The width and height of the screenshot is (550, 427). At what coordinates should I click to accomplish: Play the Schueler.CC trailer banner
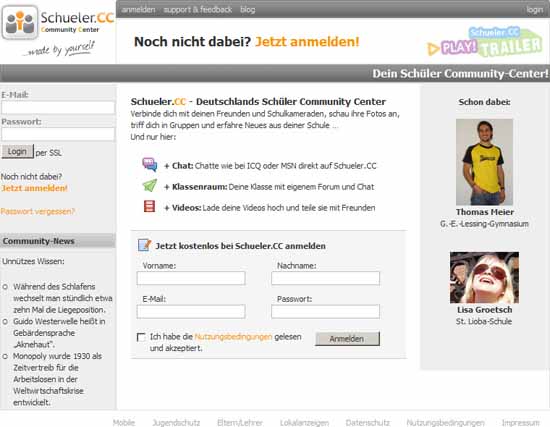[x=484, y=42]
